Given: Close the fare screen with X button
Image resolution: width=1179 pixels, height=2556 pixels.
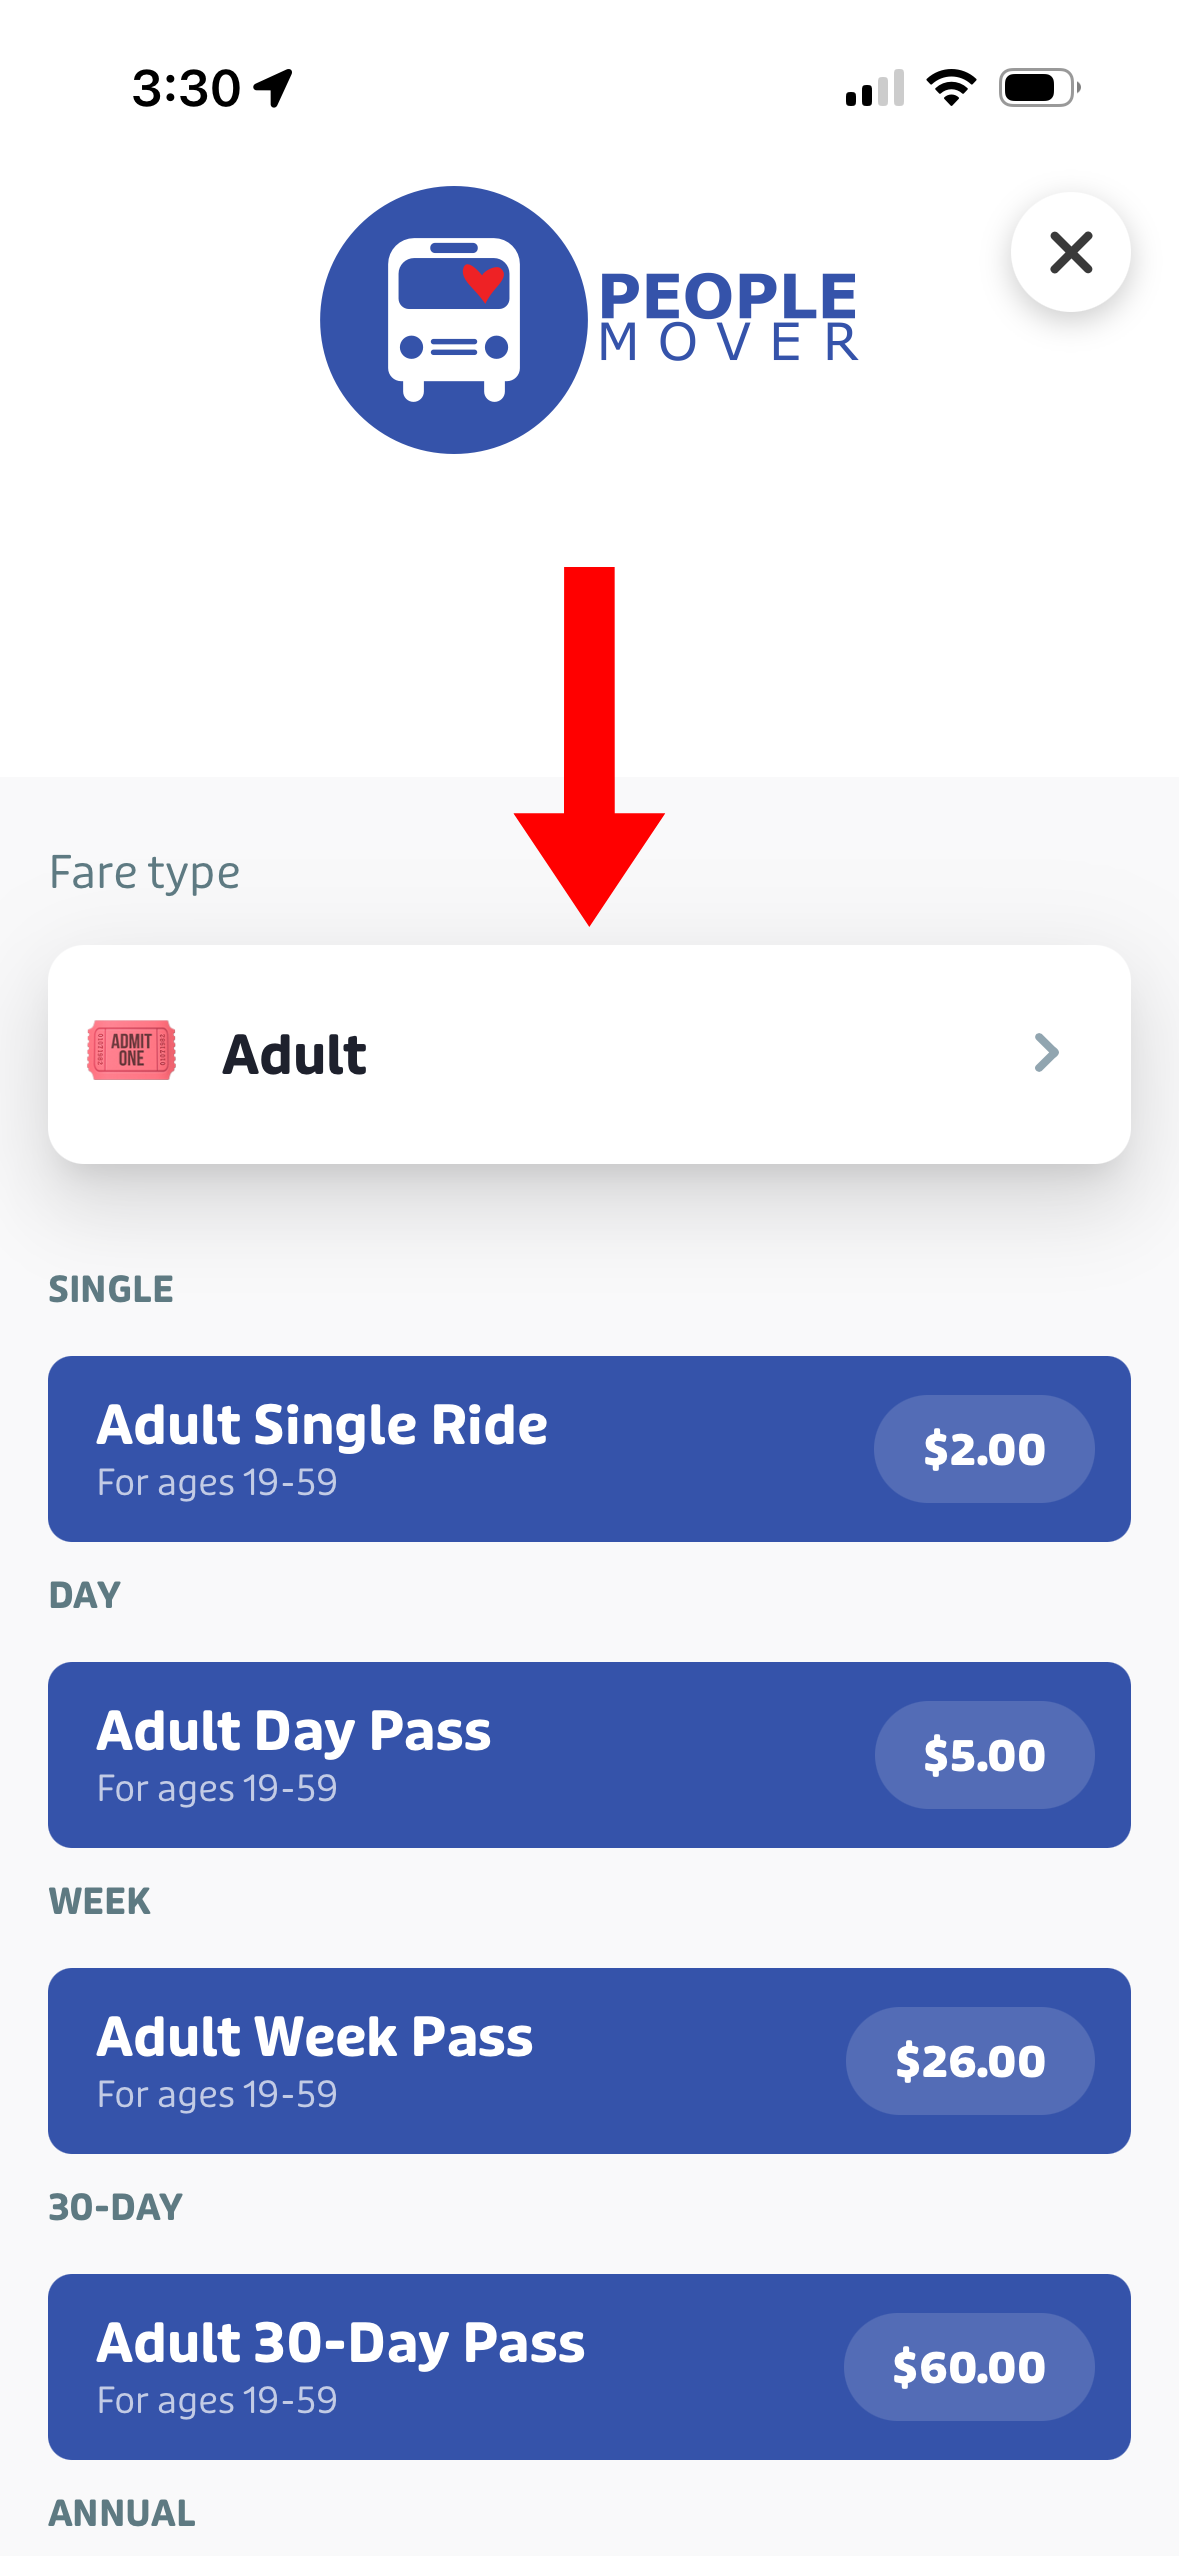Looking at the screenshot, I should 1070,252.
